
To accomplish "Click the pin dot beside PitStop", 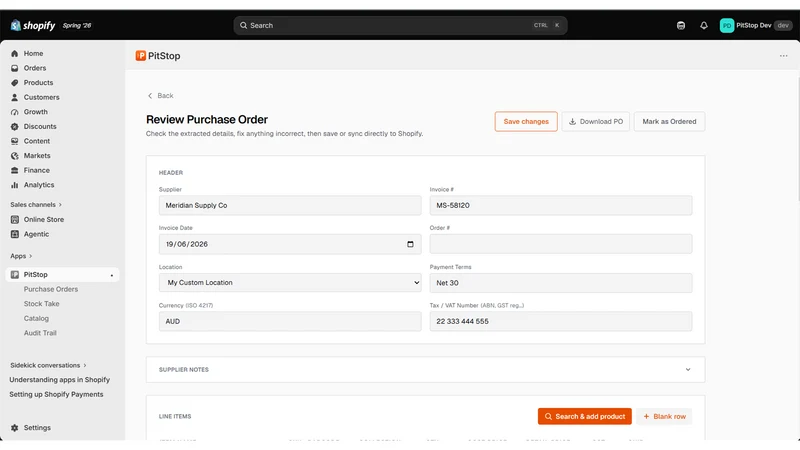I will point(112,276).
